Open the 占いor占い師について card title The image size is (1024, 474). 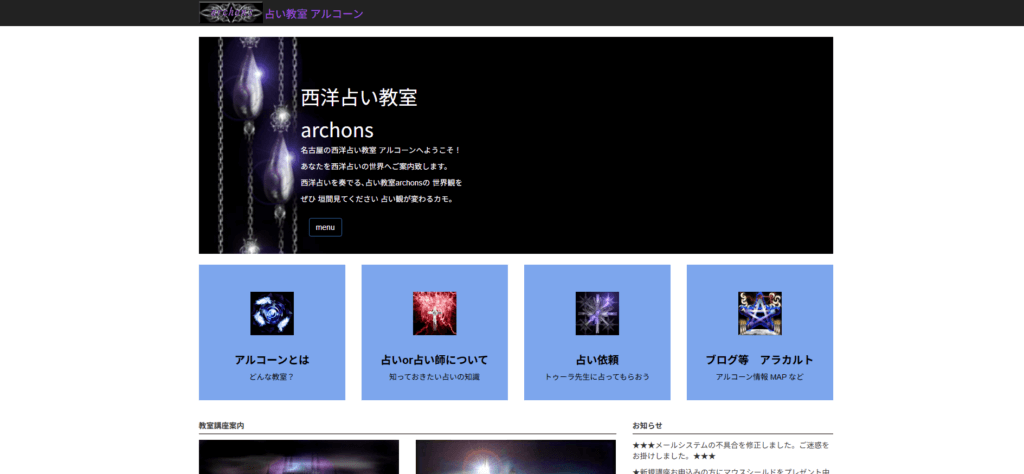click(434, 360)
